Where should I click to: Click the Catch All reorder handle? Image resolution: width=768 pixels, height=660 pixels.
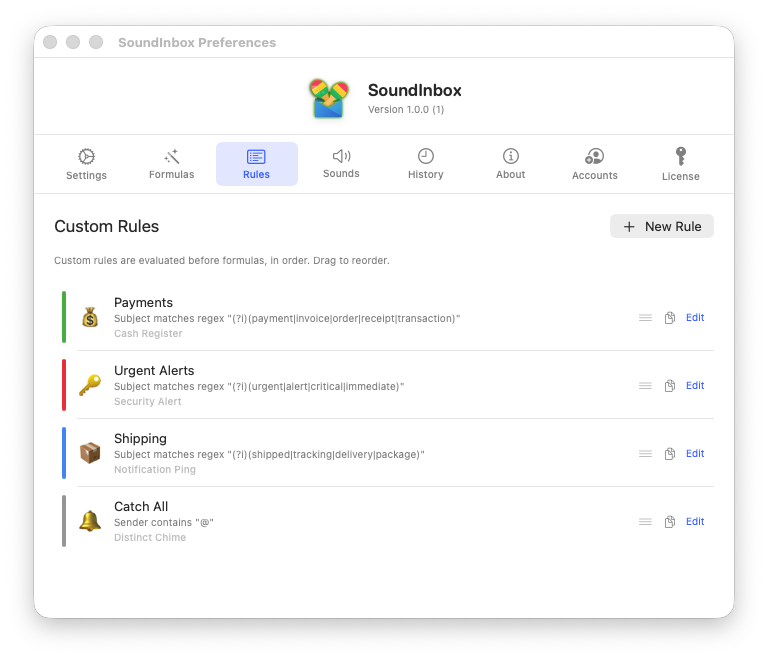645,522
